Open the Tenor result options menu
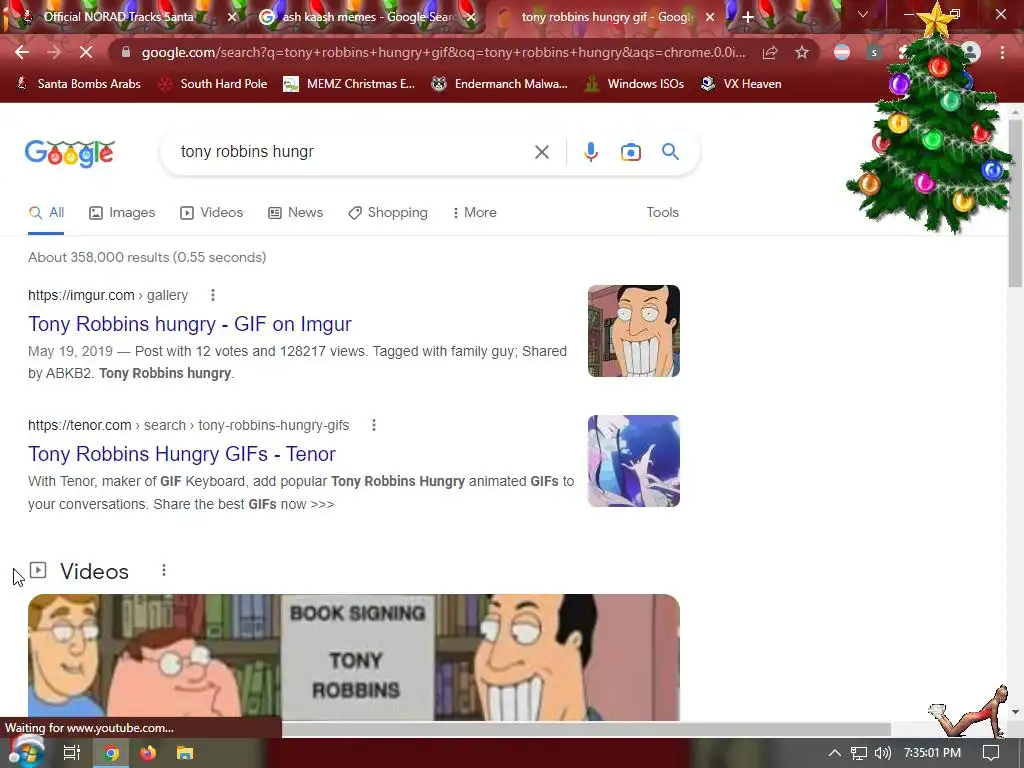Viewport: 1024px width, 768px height. (x=374, y=425)
